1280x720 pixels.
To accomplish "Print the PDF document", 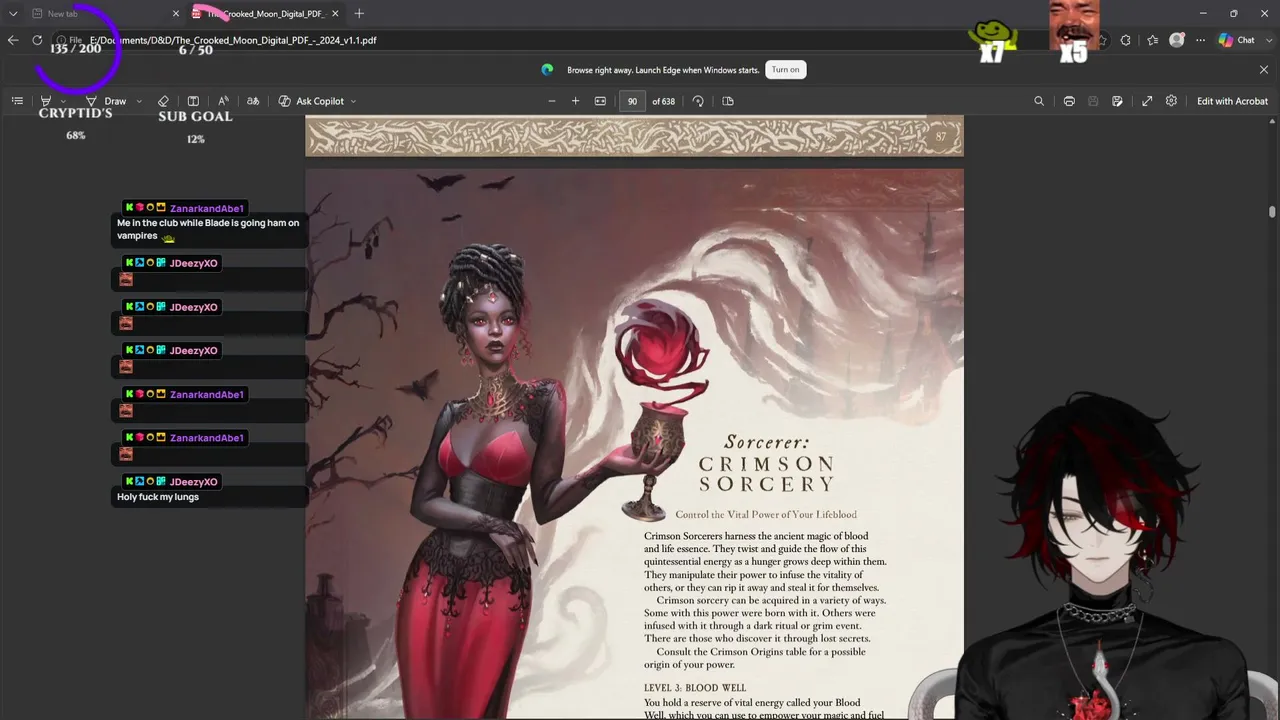I will coord(1069,101).
